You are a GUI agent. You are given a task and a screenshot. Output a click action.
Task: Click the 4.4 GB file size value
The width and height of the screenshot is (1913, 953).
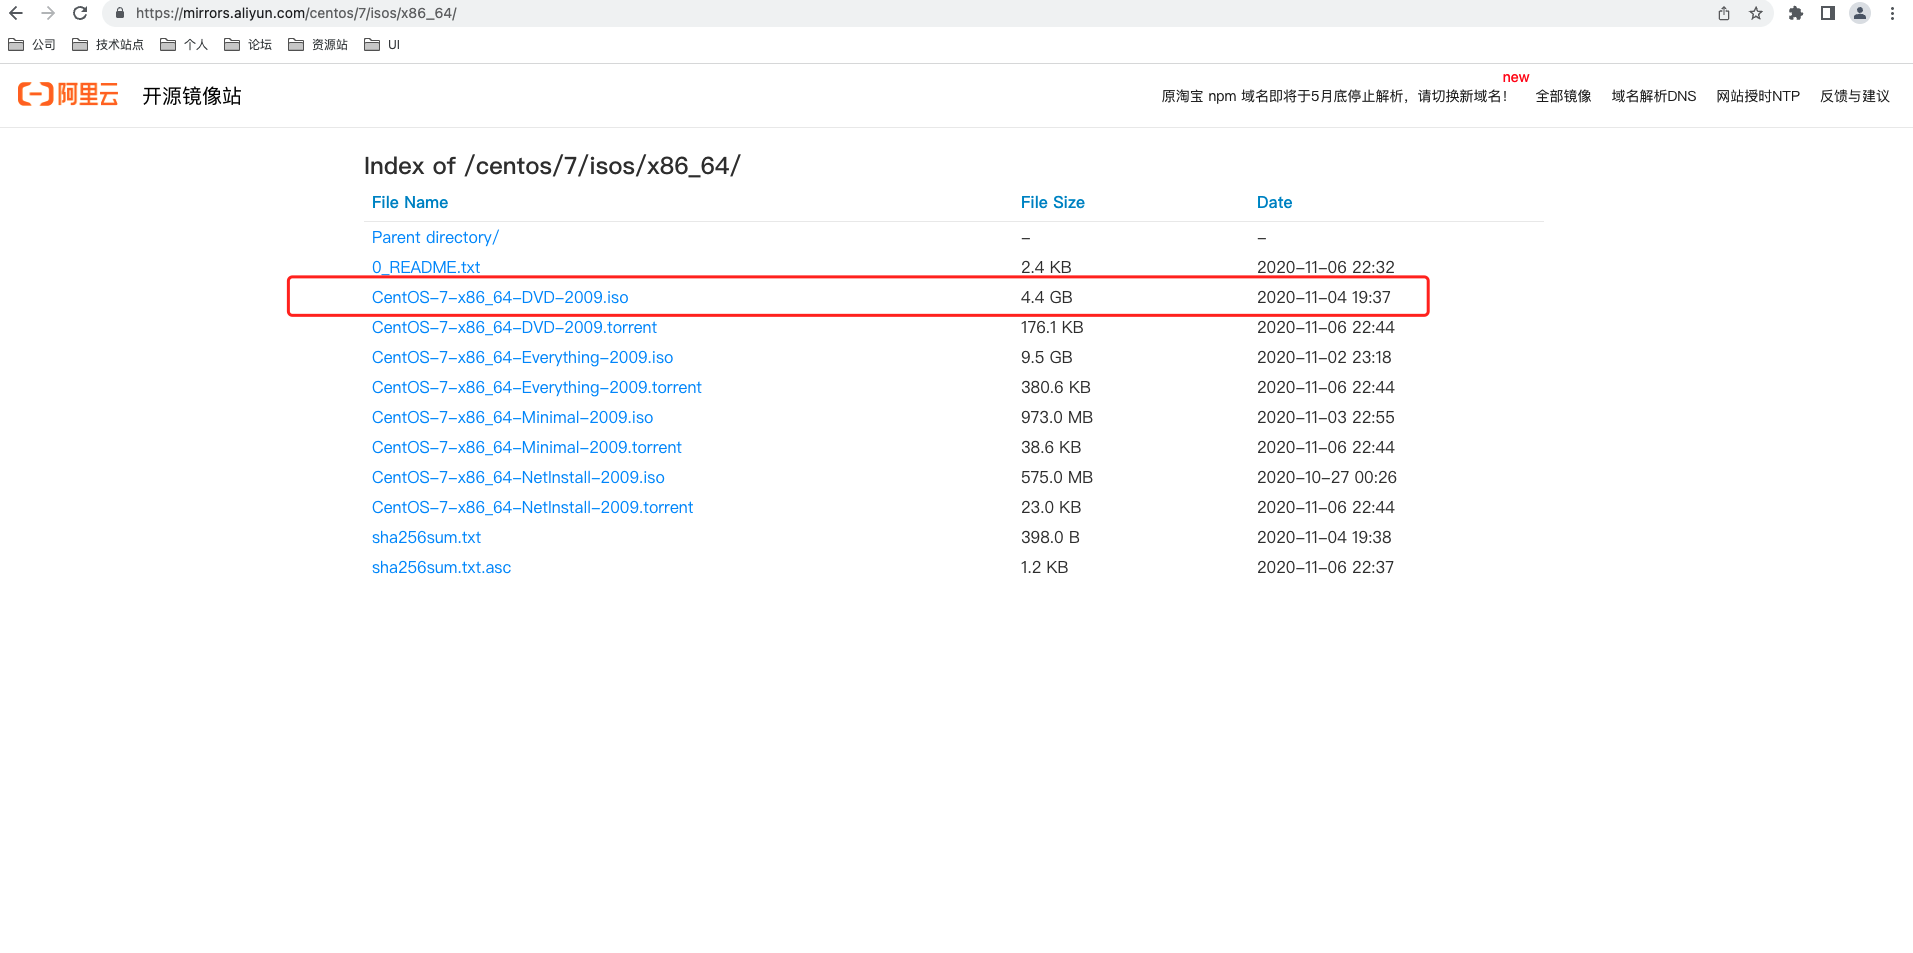click(1046, 297)
